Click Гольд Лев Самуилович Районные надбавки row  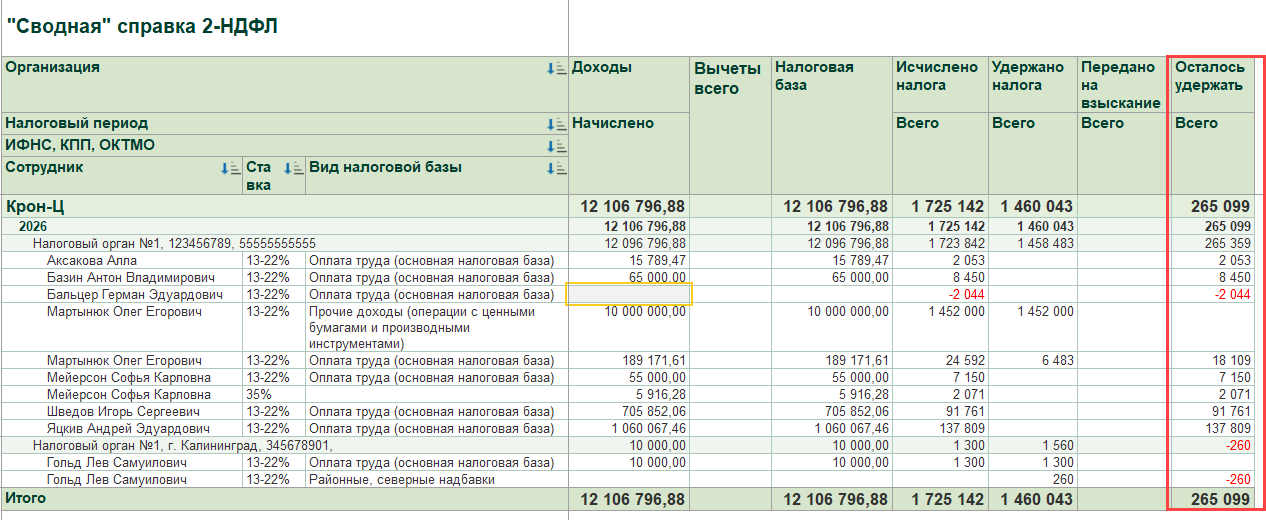pos(116,479)
